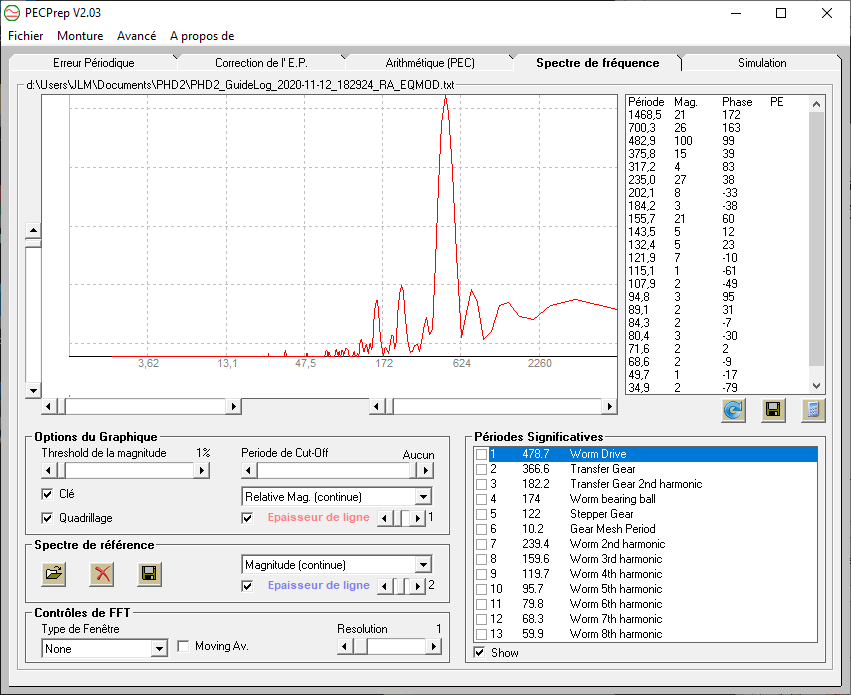Open the Magnitude (continue) dropdown
This screenshot has height=695, width=851.
tap(423, 565)
